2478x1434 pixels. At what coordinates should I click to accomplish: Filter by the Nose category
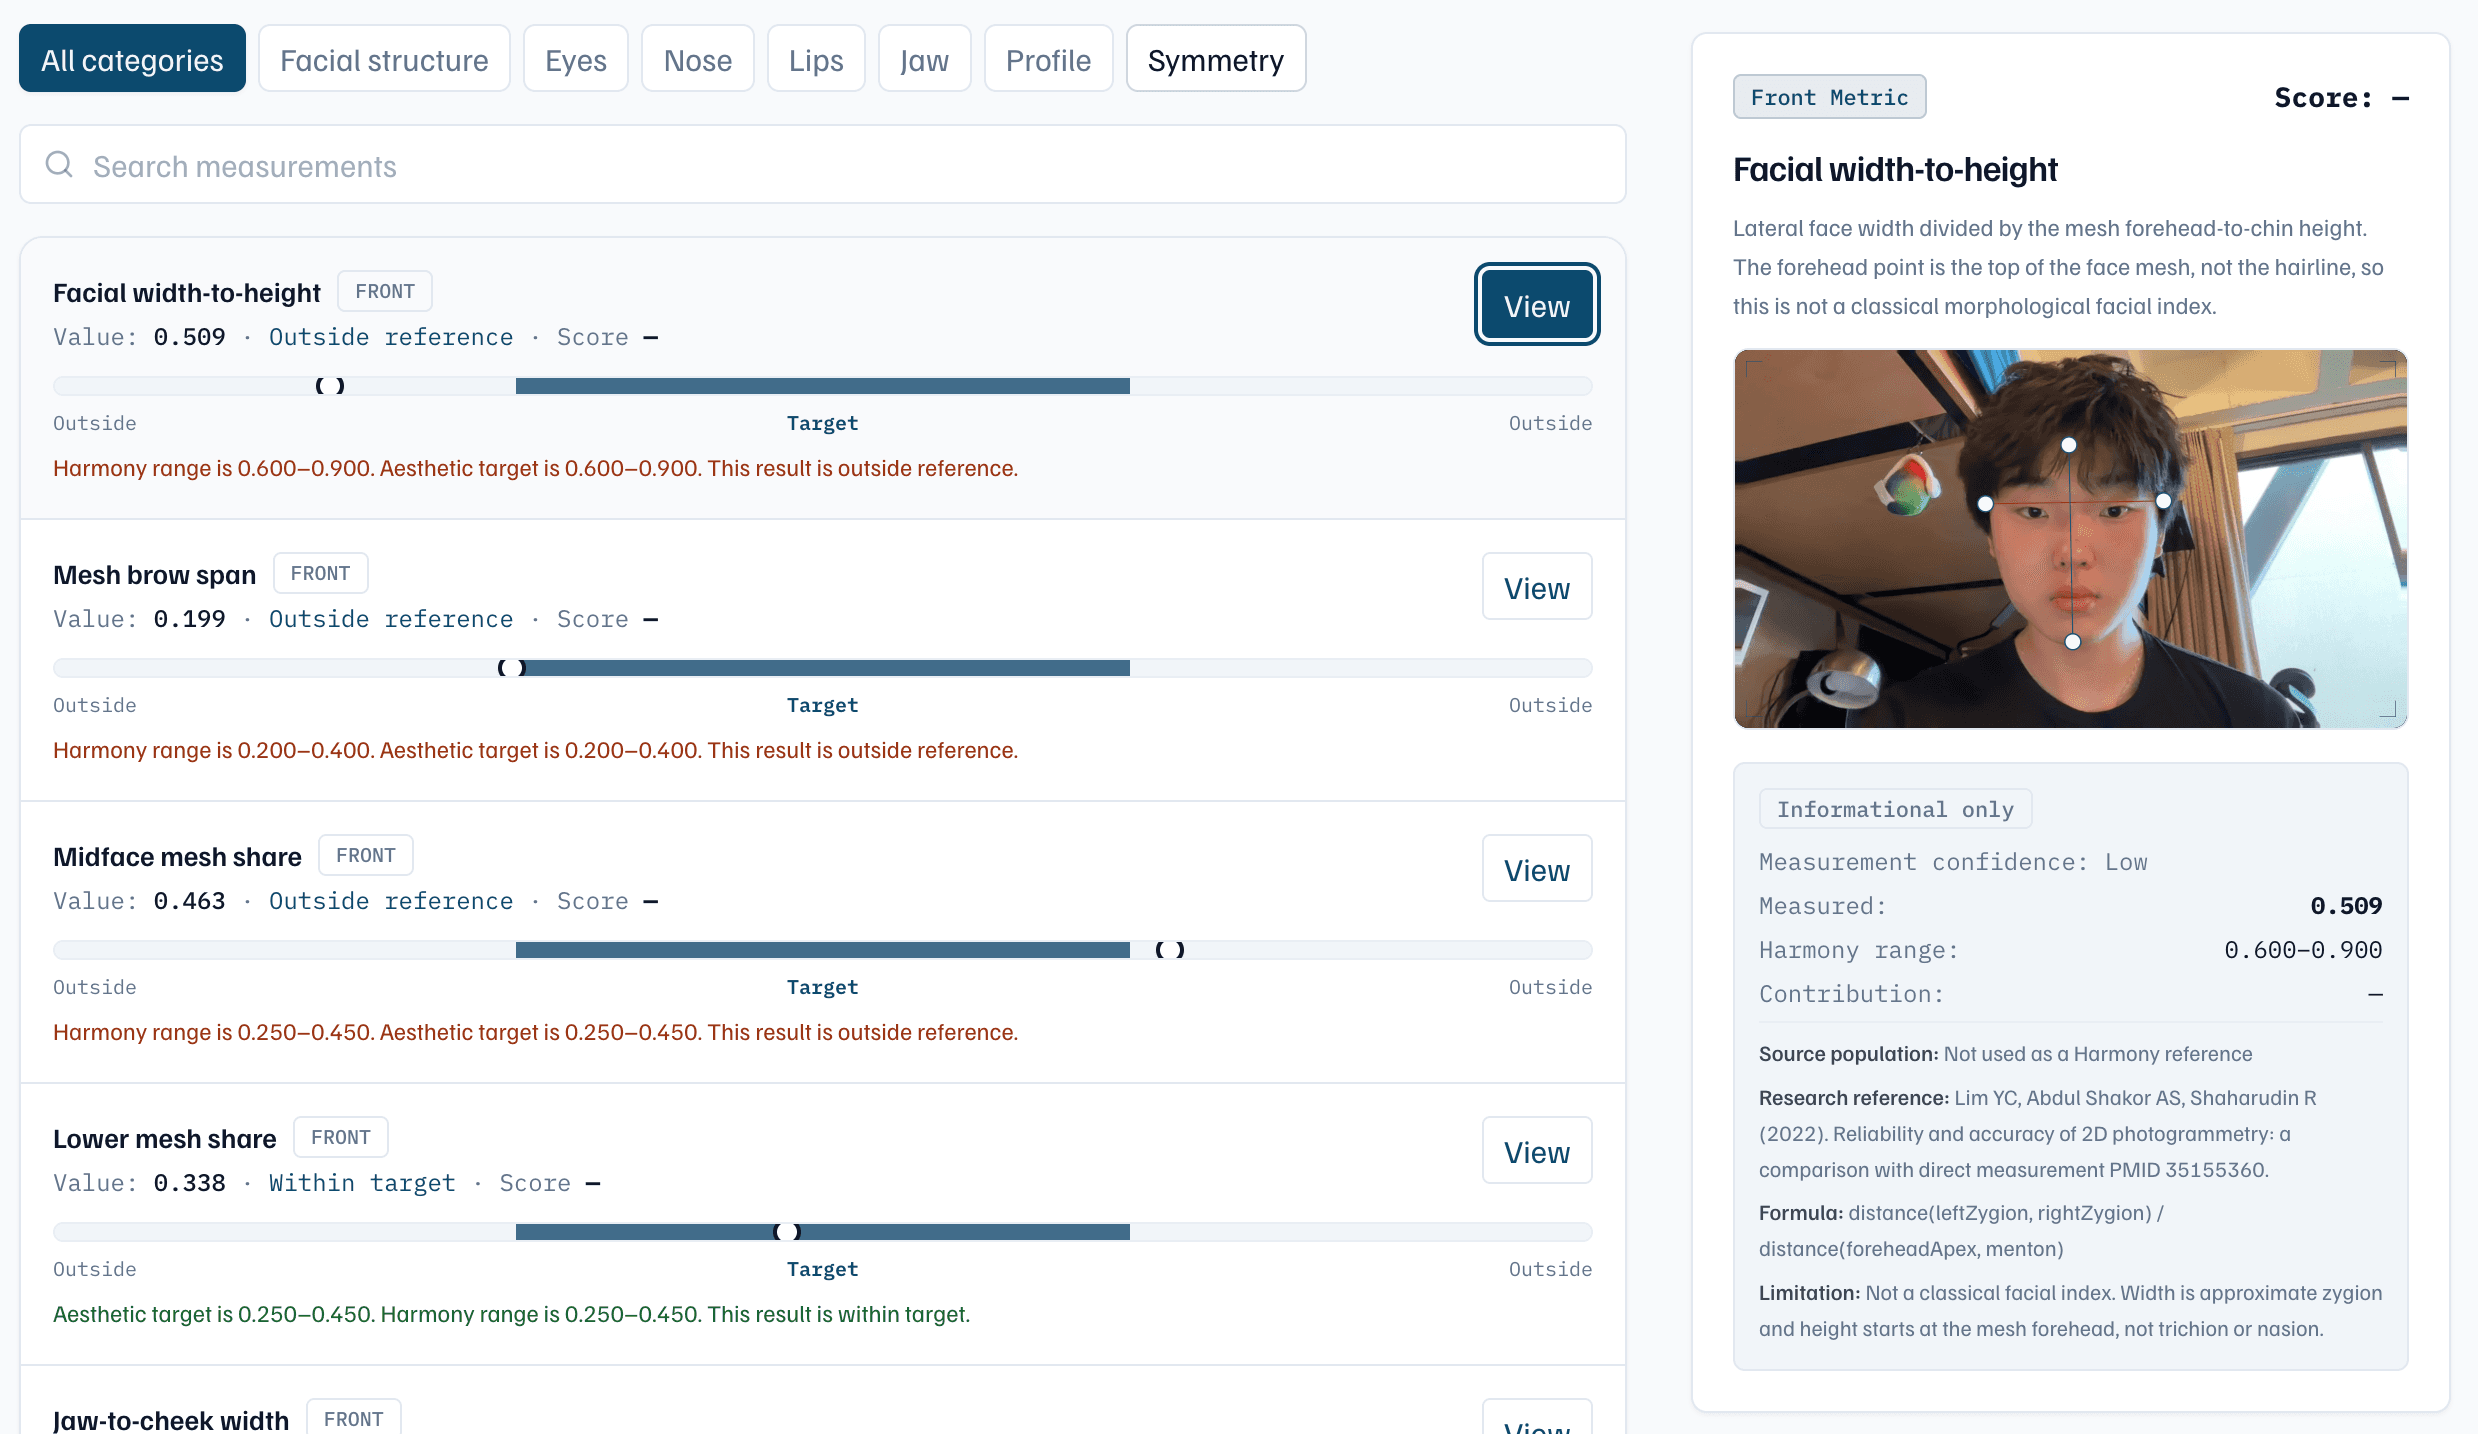[x=698, y=59]
